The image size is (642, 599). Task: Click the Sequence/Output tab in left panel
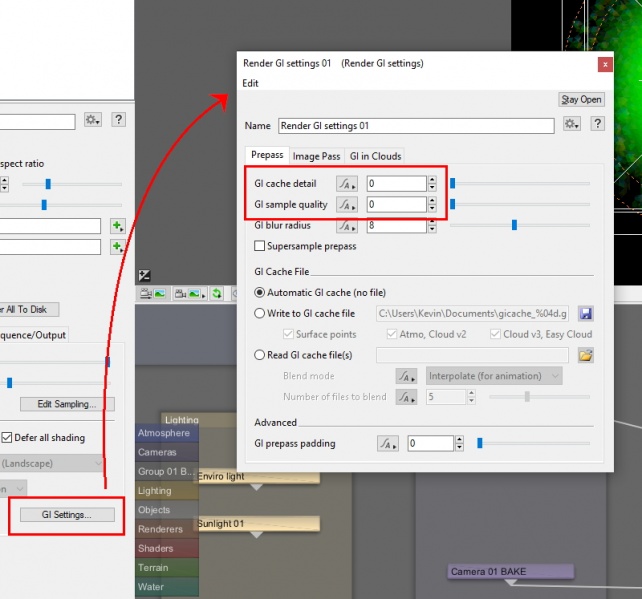[x=34, y=335]
